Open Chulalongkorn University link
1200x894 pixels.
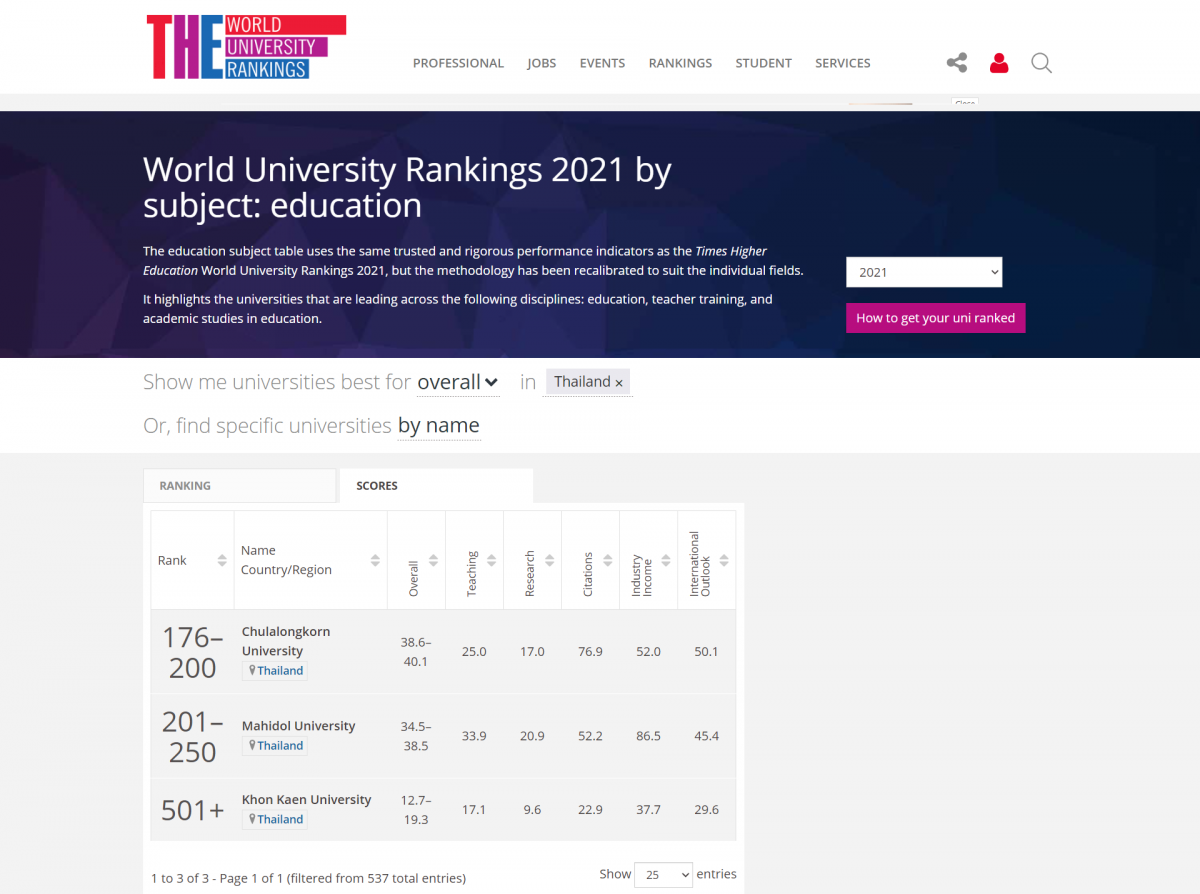(x=286, y=641)
